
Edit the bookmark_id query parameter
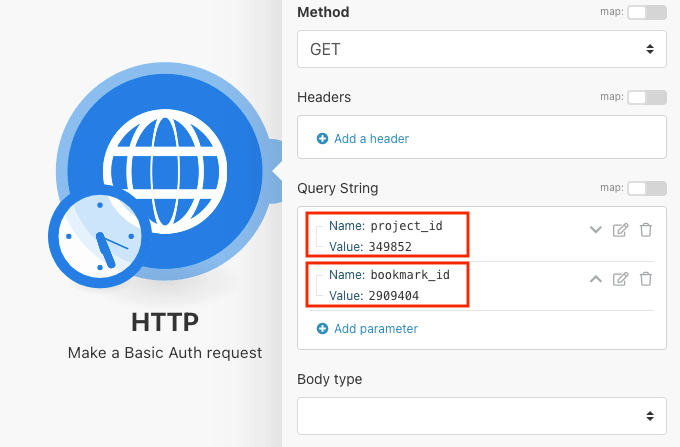620,279
